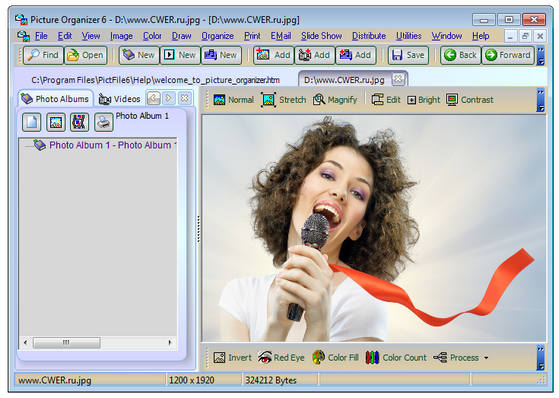Click the printer icon in album panel
The width and height of the screenshot is (559, 398).
pos(104,122)
